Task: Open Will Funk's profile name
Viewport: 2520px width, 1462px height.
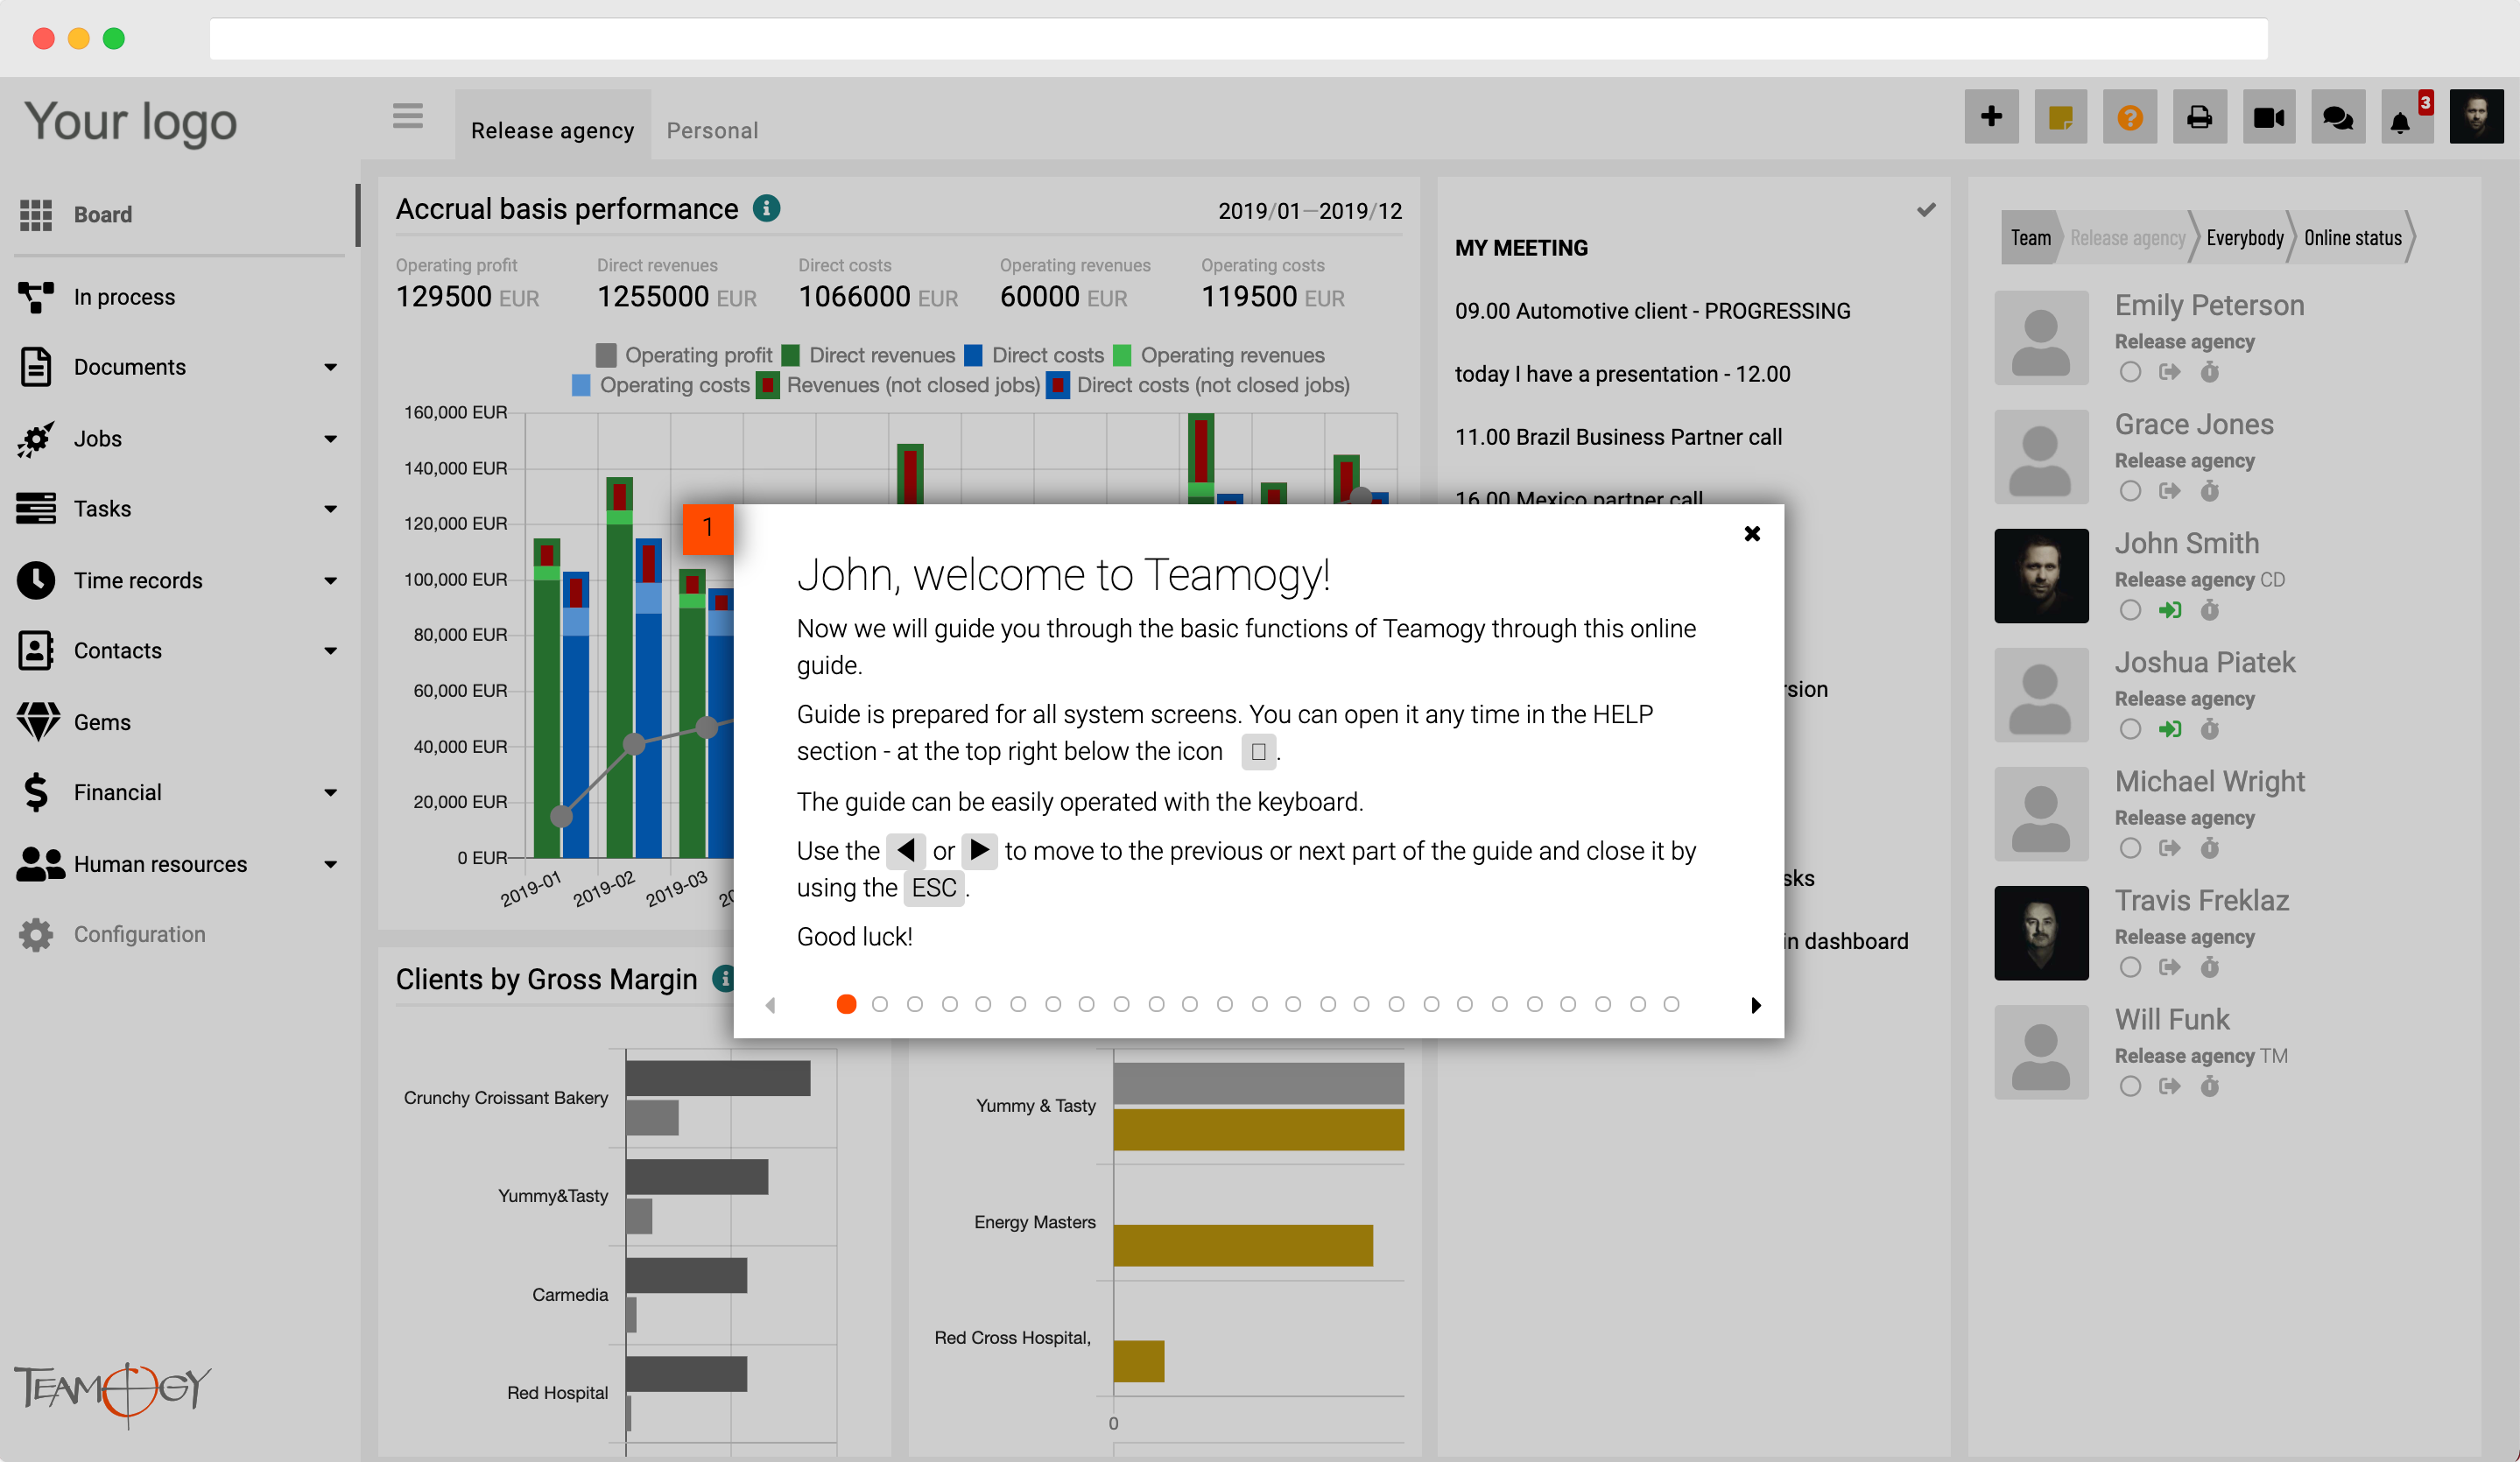Action: point(2171,1019)
